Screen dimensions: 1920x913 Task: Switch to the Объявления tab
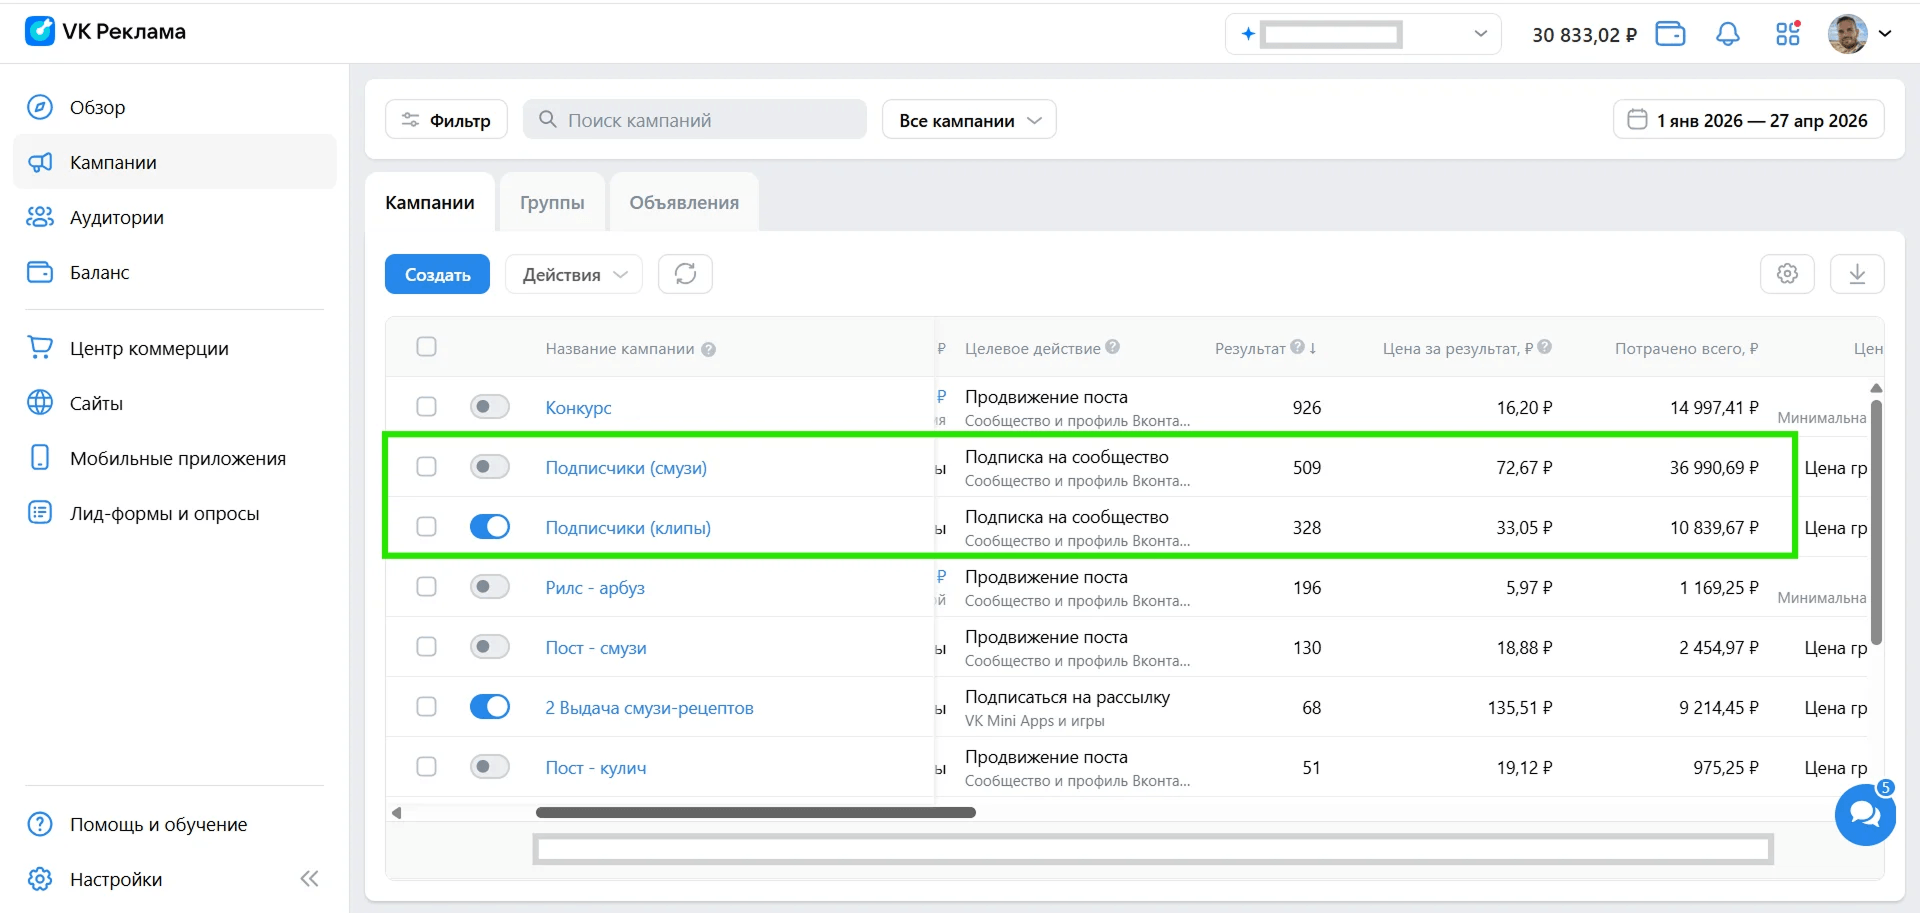[684, 202]
